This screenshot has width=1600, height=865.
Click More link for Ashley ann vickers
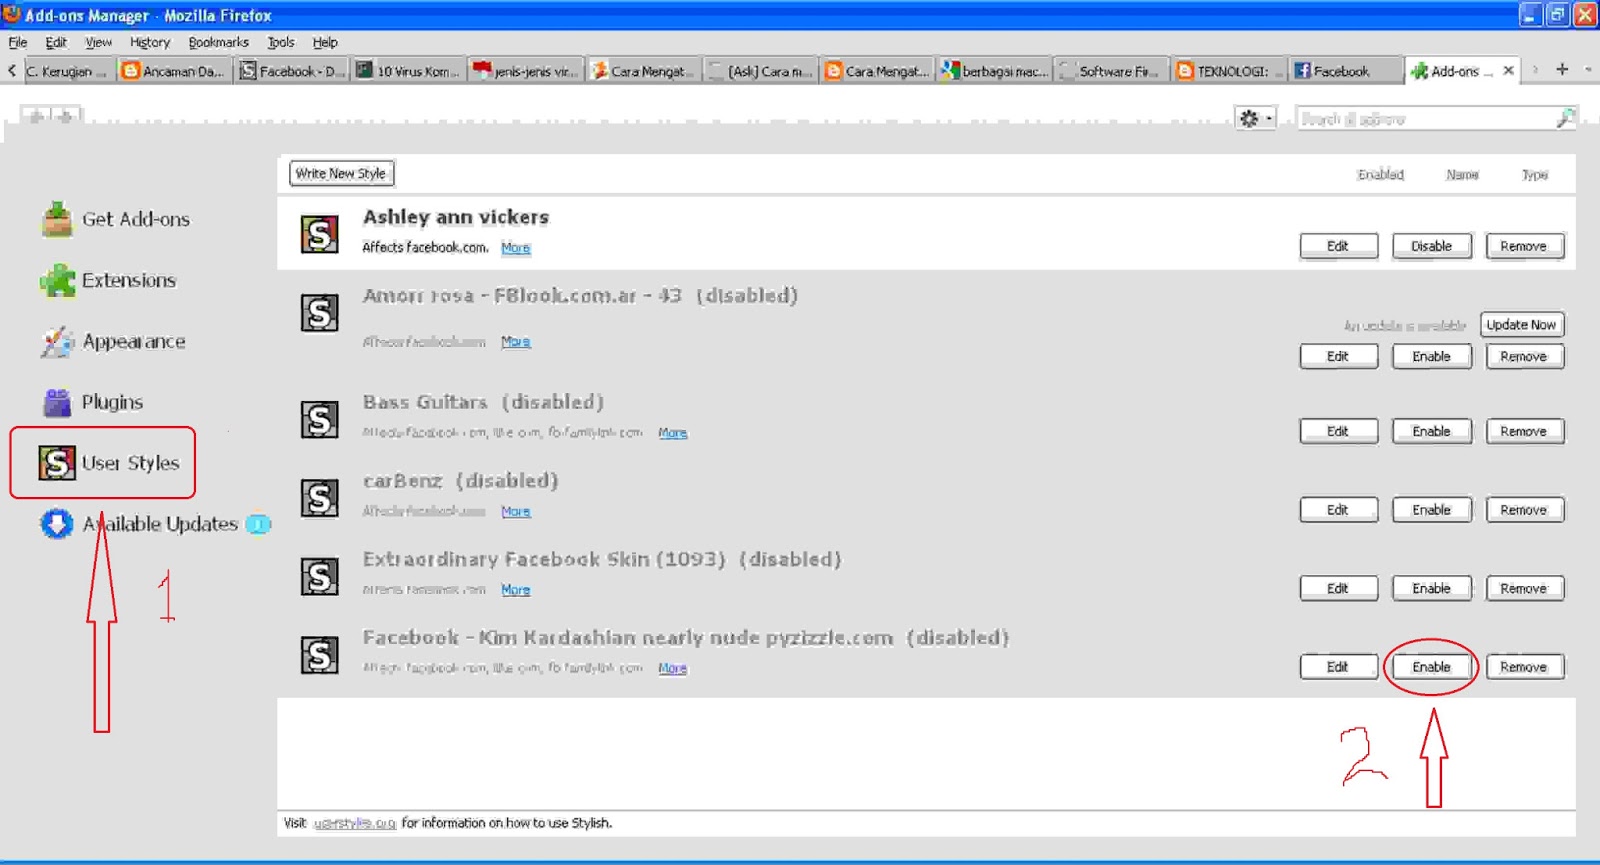[516, 248]
